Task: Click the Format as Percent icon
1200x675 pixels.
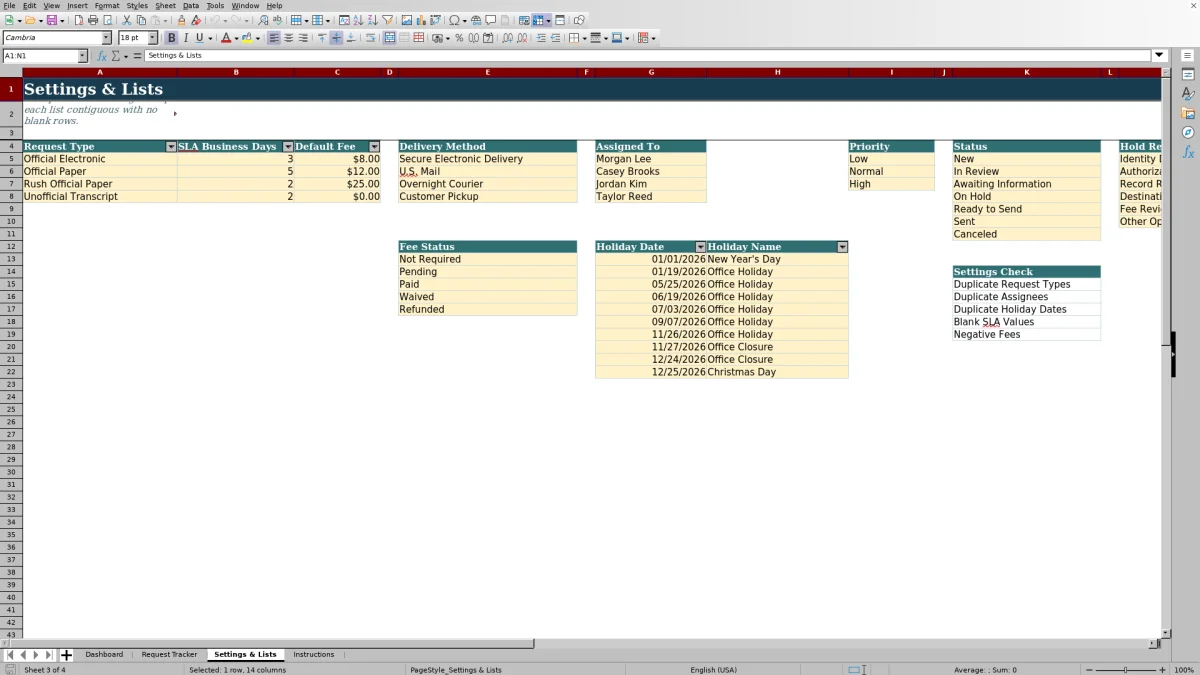Action: click(x=459, y=38)
